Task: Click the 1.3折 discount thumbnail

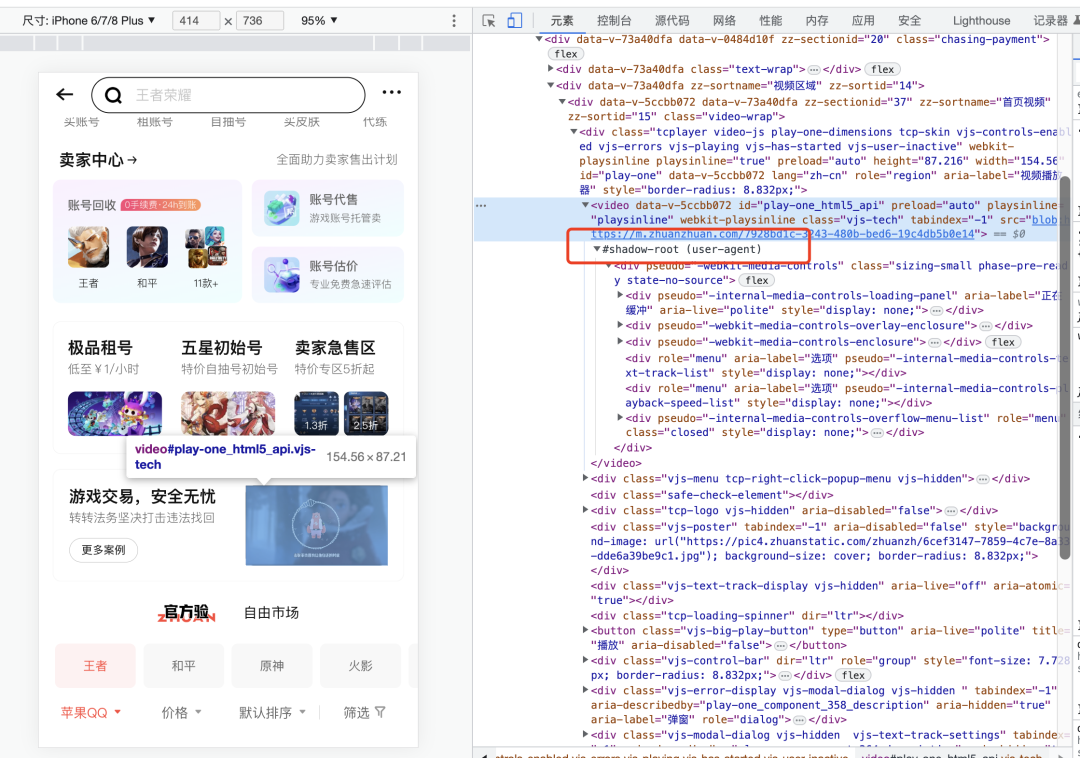Action: pyautogui.click(x=317, y=413)
